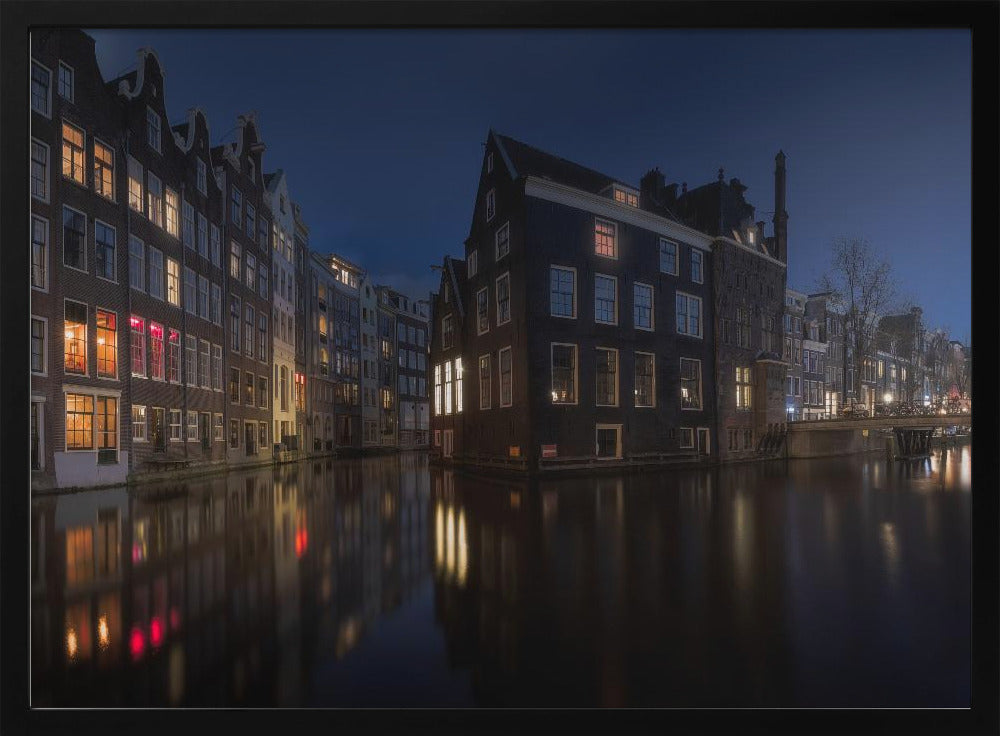1000x736 pixels.
Task: Click the warm-lit window beside the stone tower
Action: point(743,387)
